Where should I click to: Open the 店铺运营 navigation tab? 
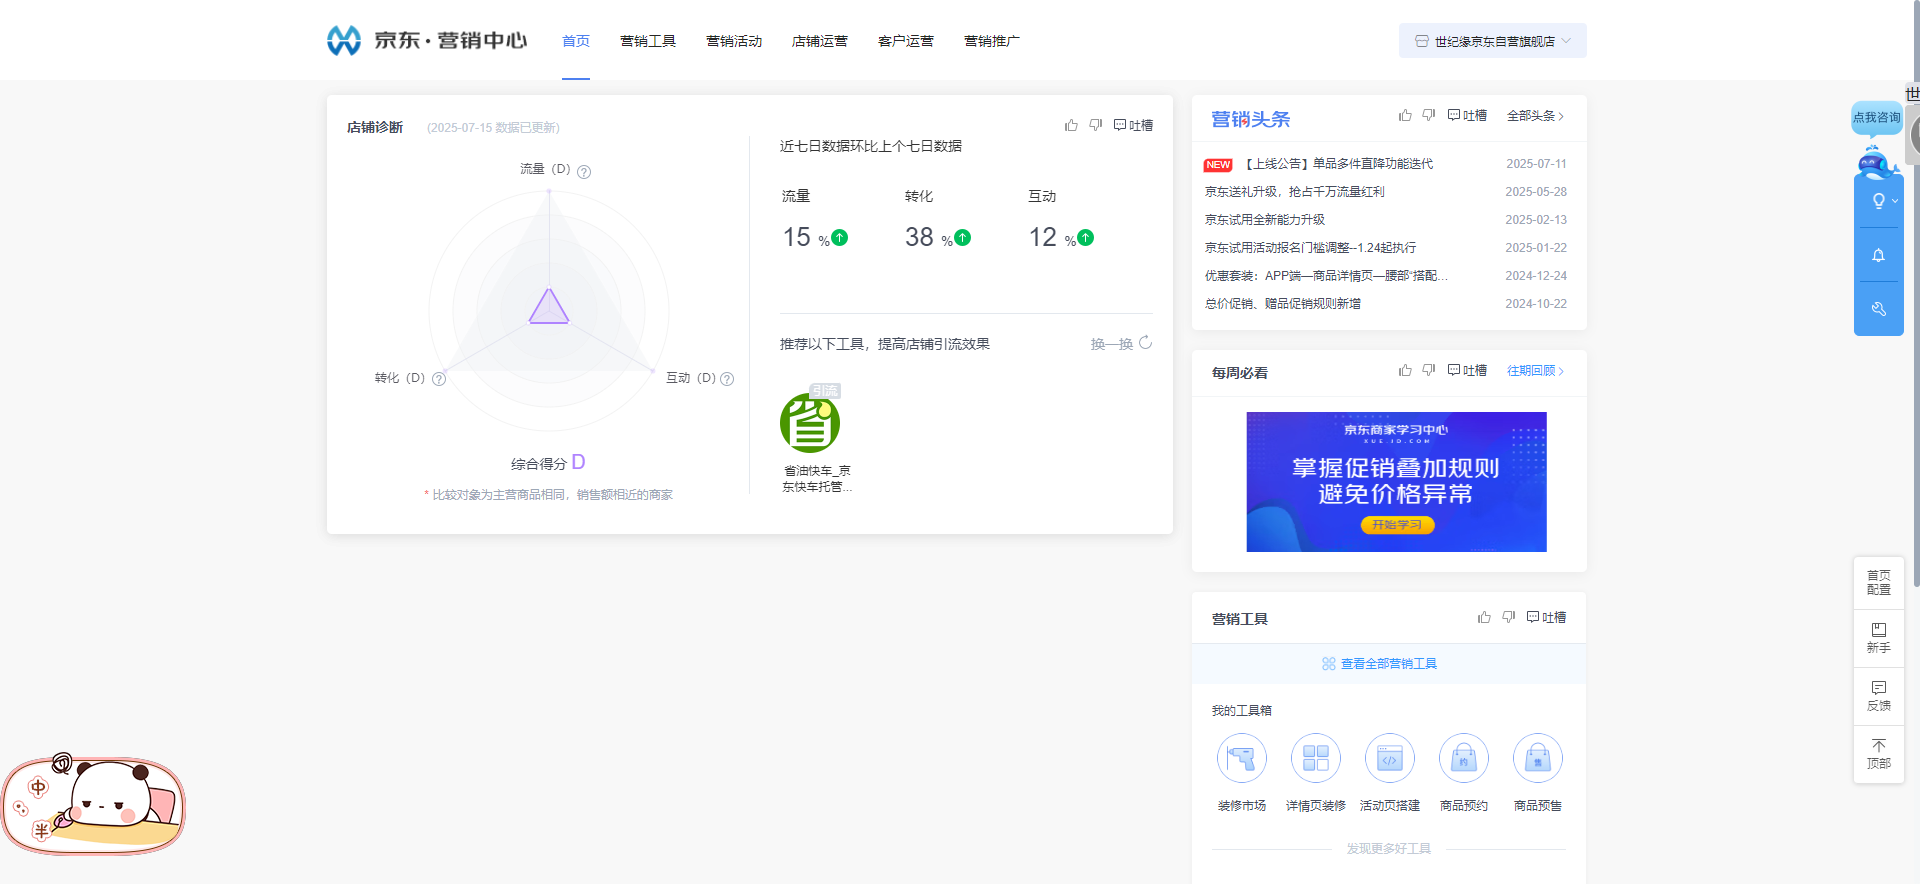pos(819,41)
